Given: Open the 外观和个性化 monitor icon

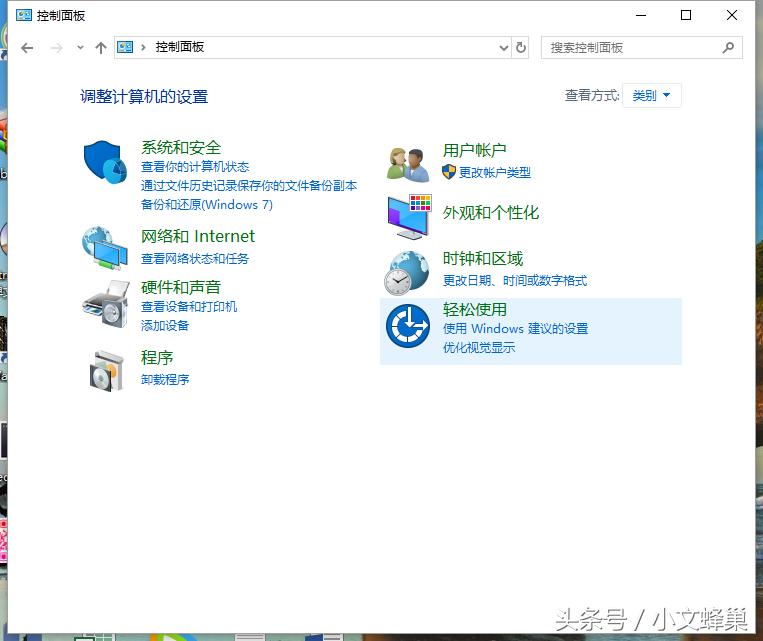Looking at the screenshot, I should 409,217.
